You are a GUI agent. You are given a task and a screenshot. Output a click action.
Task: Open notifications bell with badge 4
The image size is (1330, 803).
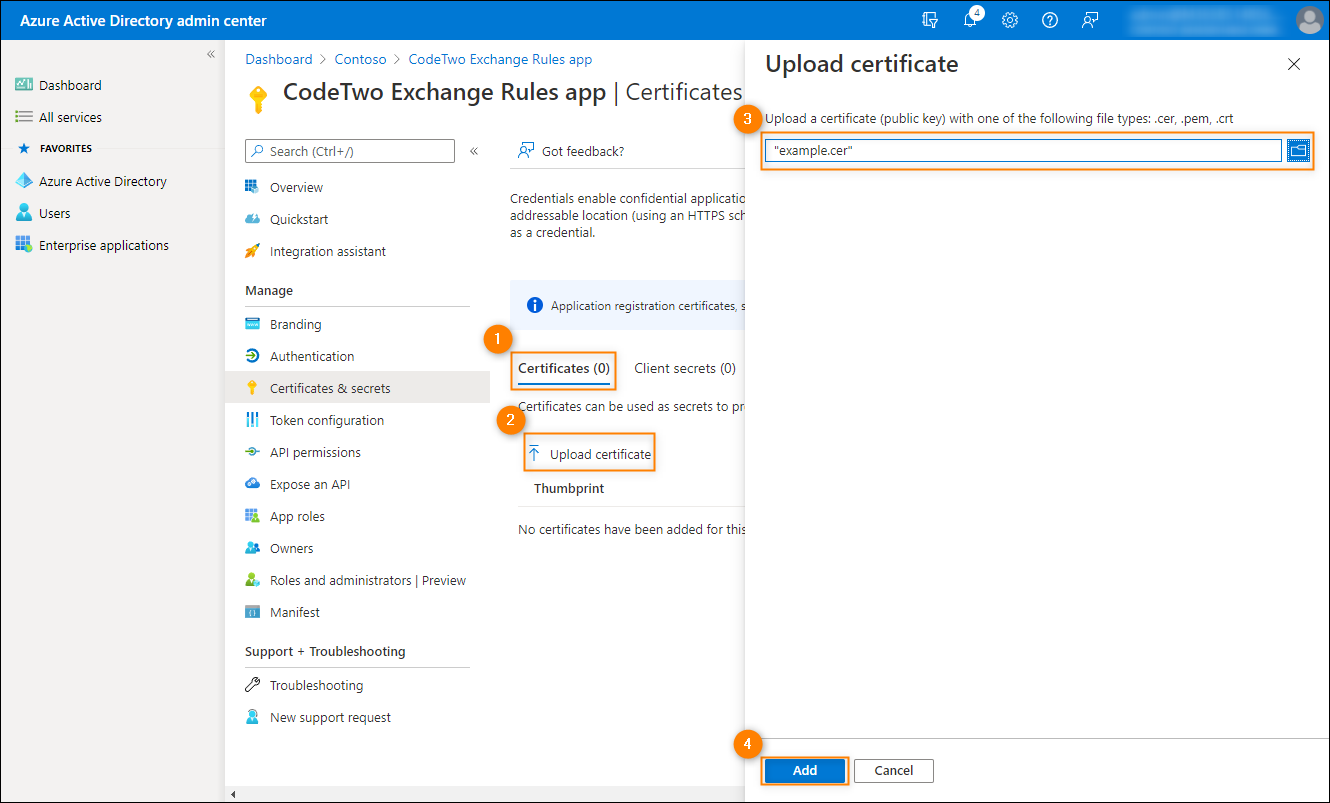(x=971, y=19)
